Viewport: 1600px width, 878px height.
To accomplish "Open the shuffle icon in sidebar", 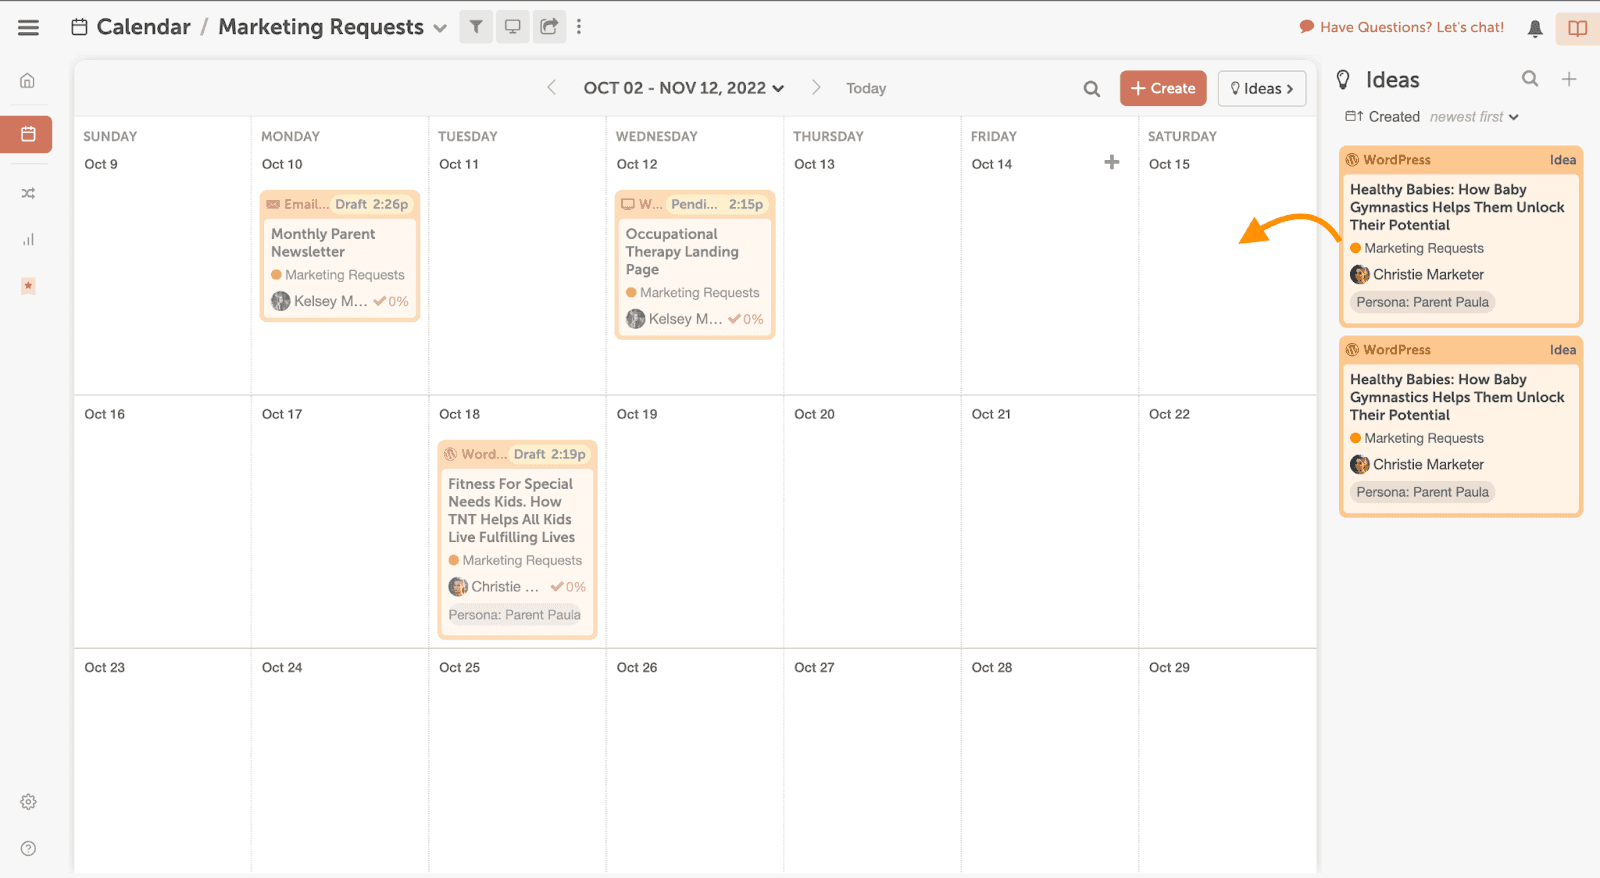I will pyautogui.click(x=28, y=193).
